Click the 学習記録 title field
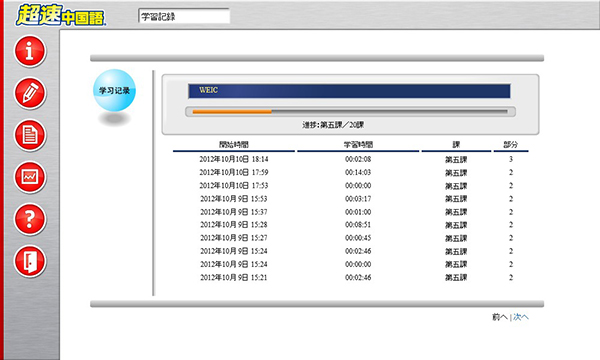The width and height of the screenshot is (600, 360). (x=184, y=16)
